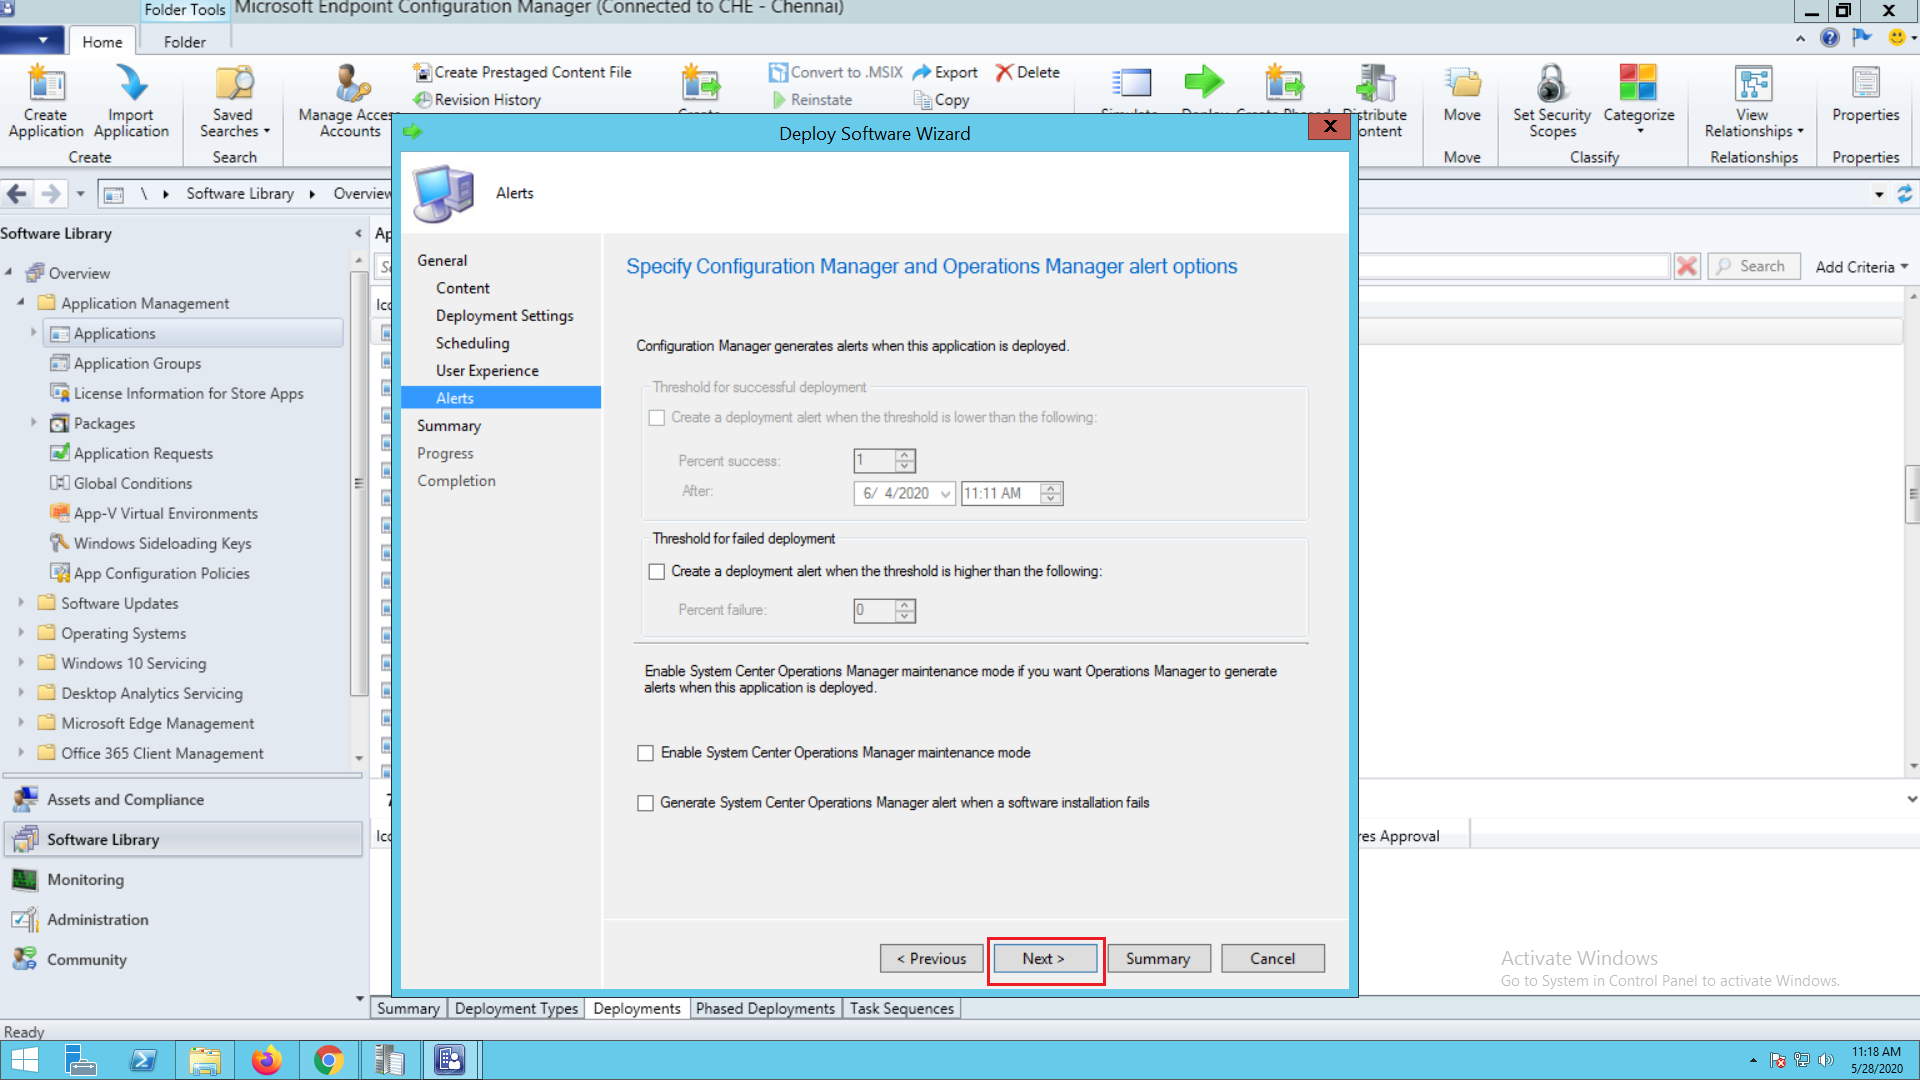This screenshot has width=1920, height=1080.
Task: Check Generate Operations Manager alert on failure
Action: [646, 803]
